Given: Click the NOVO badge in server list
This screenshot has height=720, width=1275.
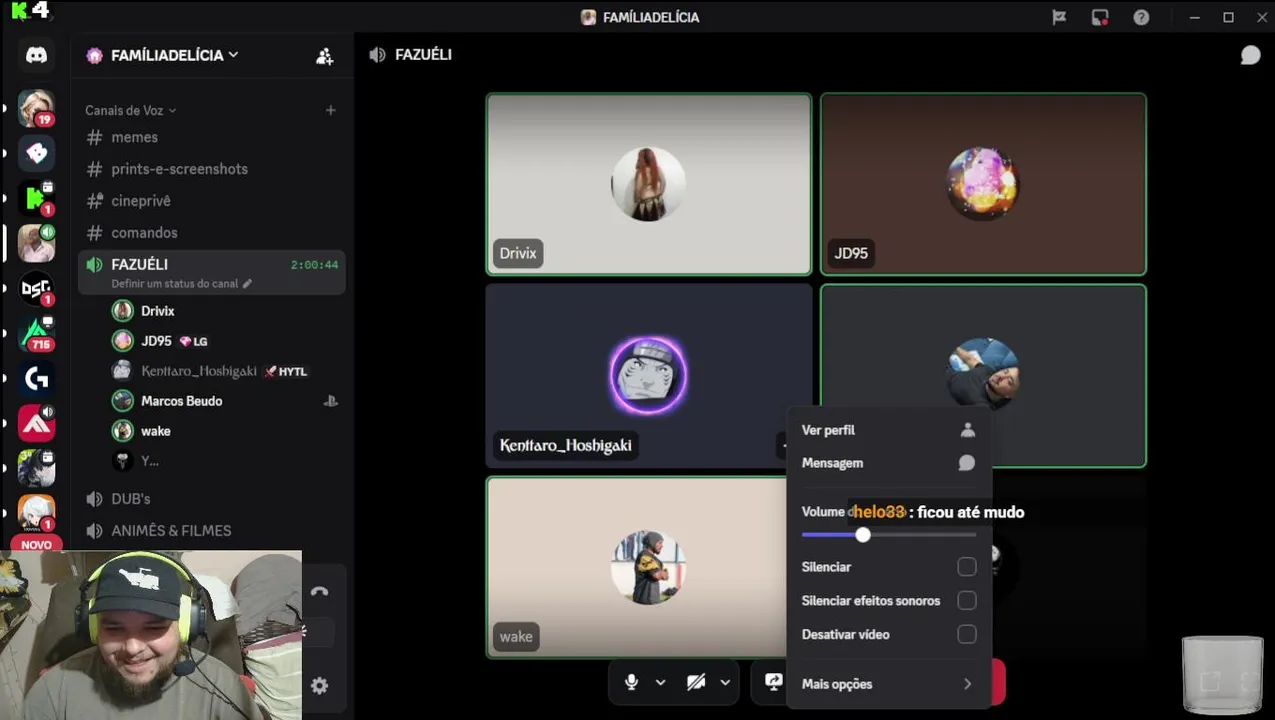Looking at the screenshot, I should coord(37,545).
